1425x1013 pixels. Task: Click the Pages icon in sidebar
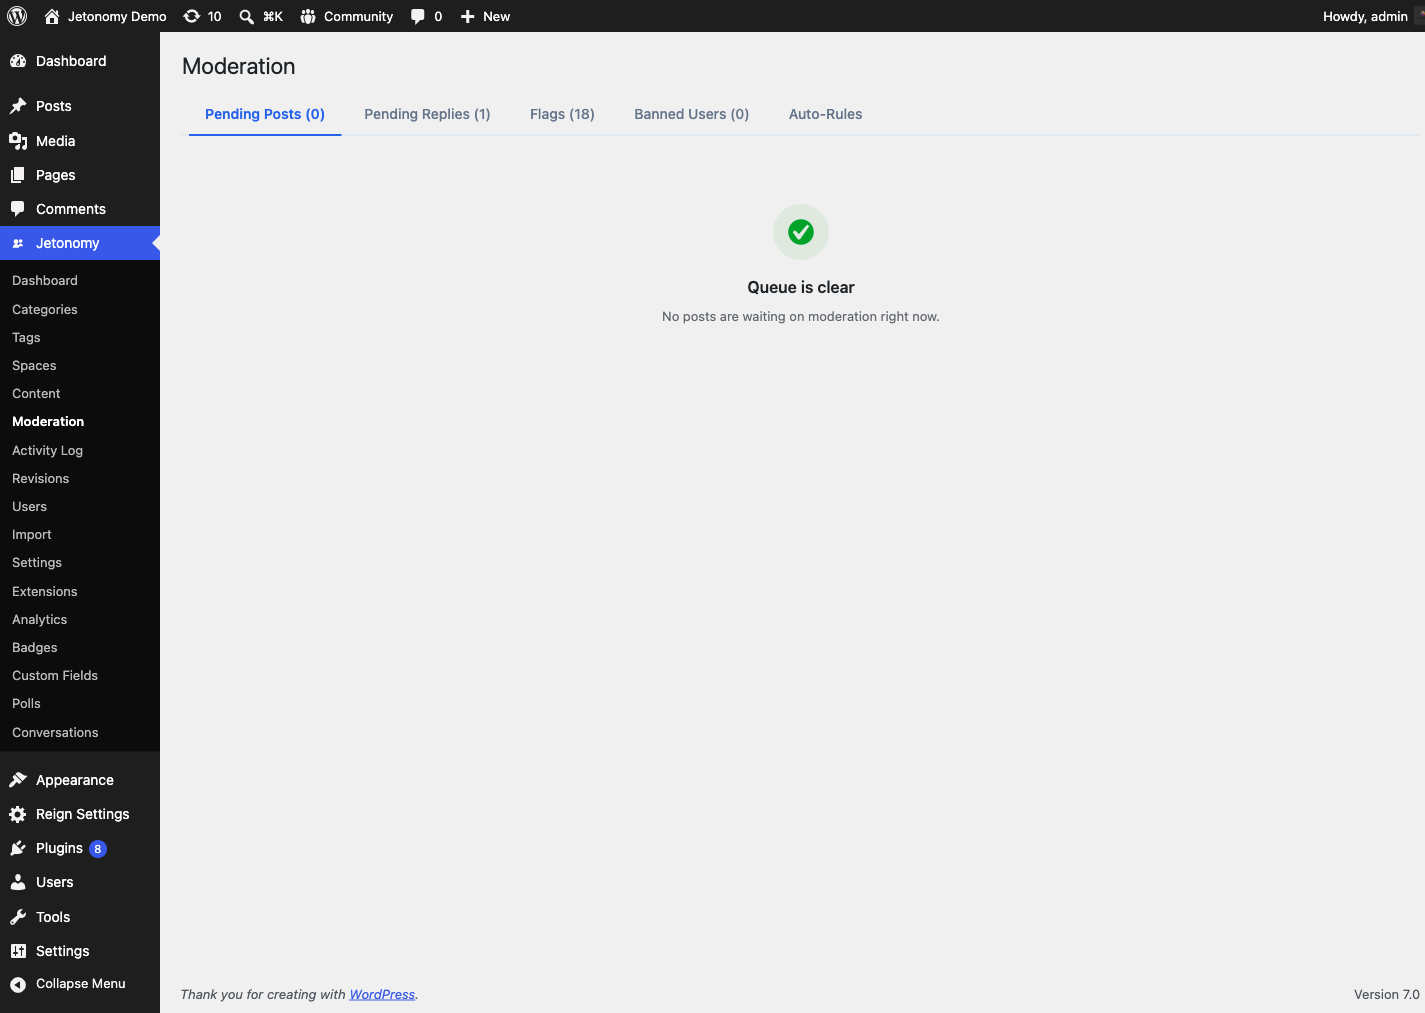click(x=18, y=175)
